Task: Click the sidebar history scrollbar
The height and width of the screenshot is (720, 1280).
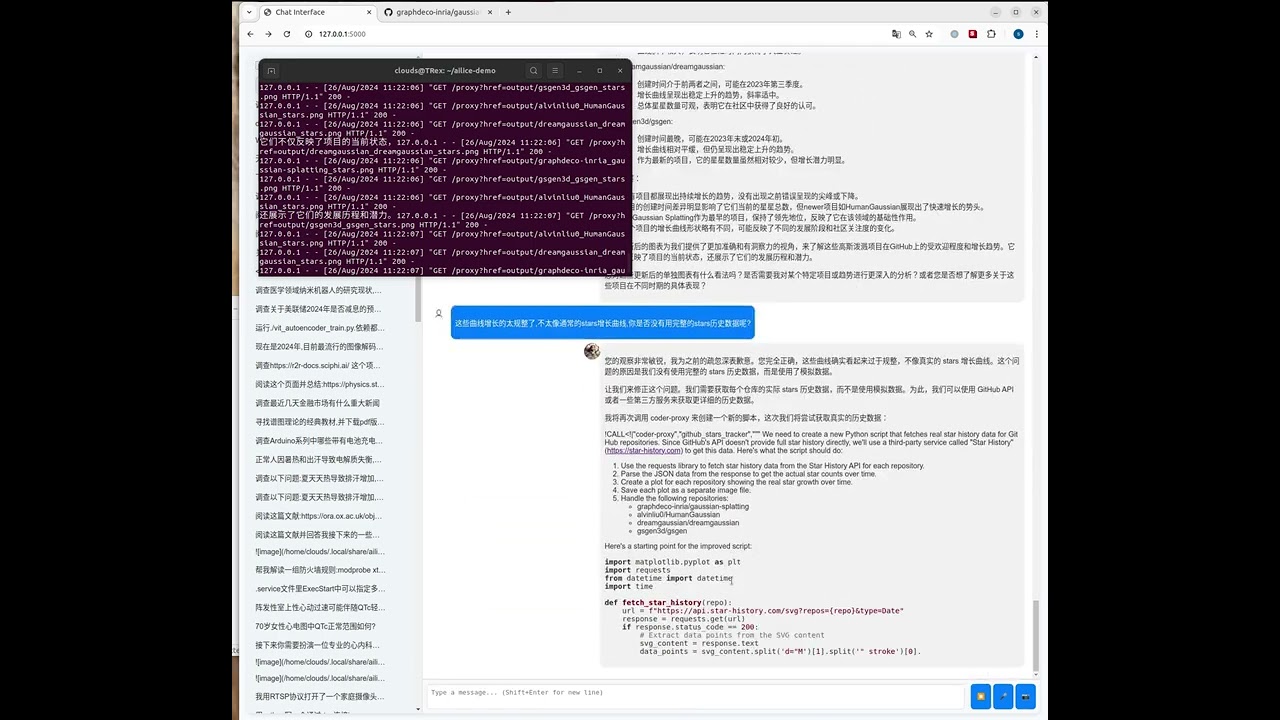Action: (418, 300)
